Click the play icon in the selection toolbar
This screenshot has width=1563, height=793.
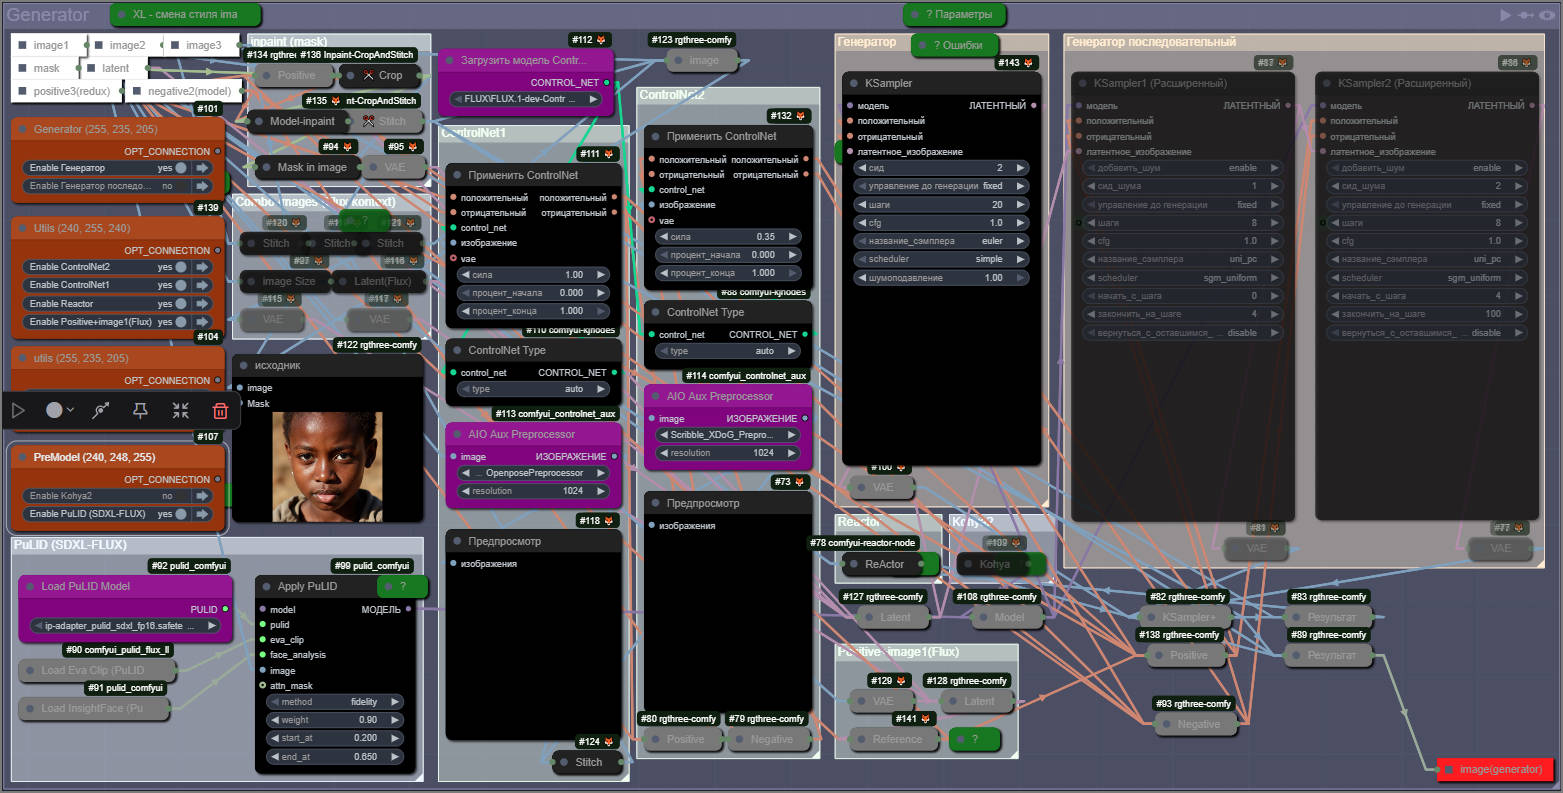(18, 410)
